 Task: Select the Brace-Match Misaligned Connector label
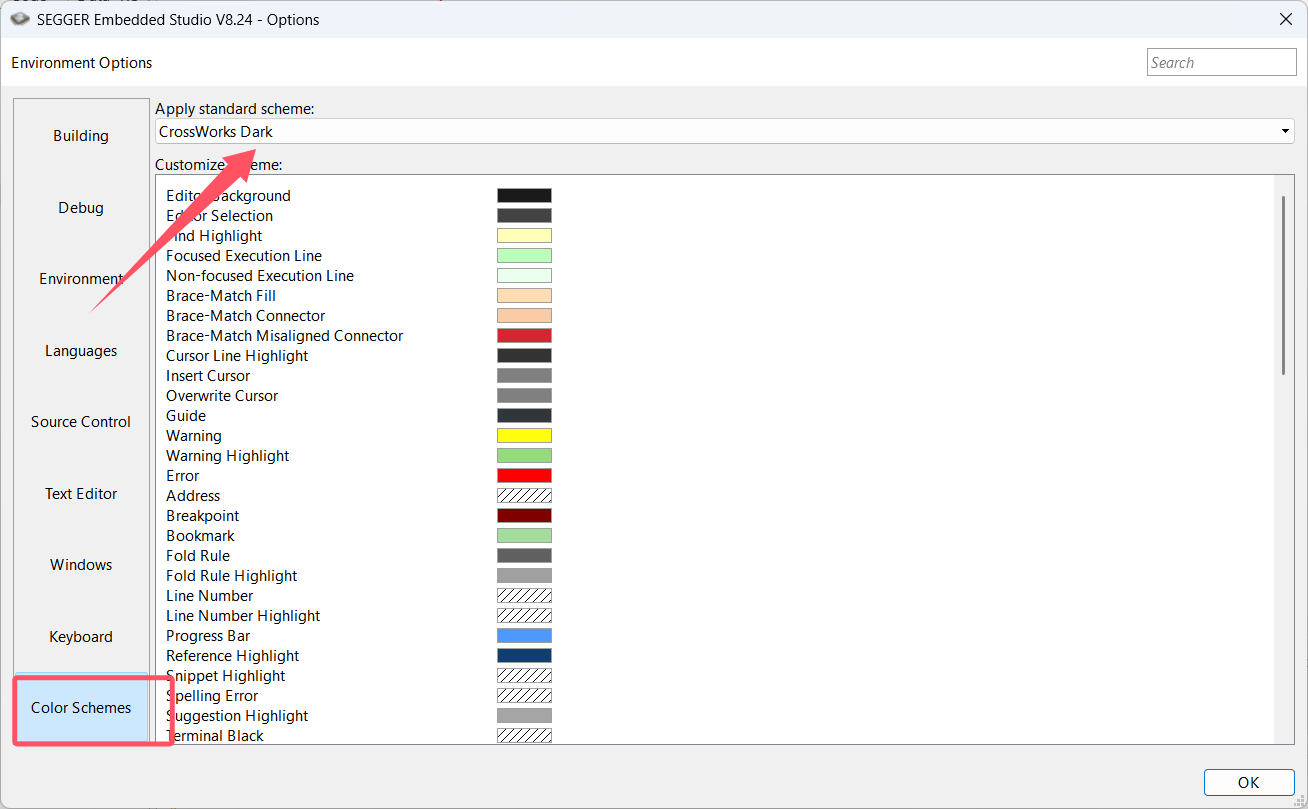click(285, 336)
